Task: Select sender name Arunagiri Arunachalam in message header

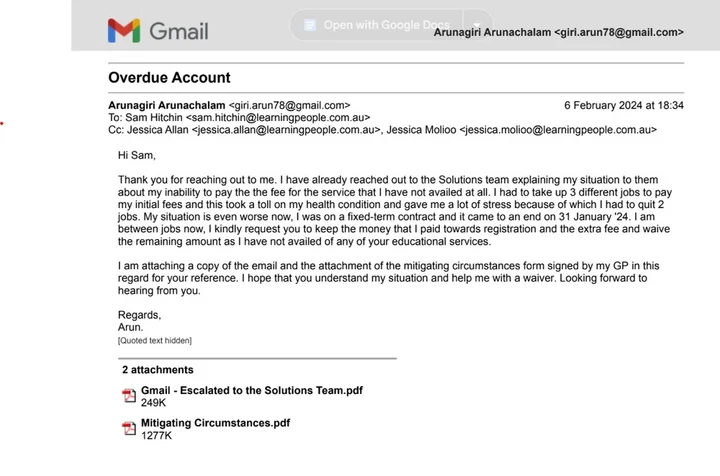Action: (x=167, y=105)
